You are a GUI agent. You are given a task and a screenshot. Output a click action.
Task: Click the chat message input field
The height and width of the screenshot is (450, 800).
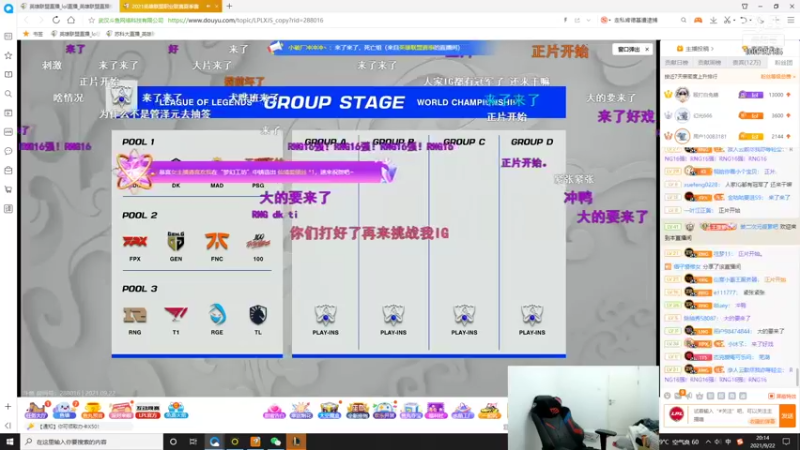[x=733, y=415]
